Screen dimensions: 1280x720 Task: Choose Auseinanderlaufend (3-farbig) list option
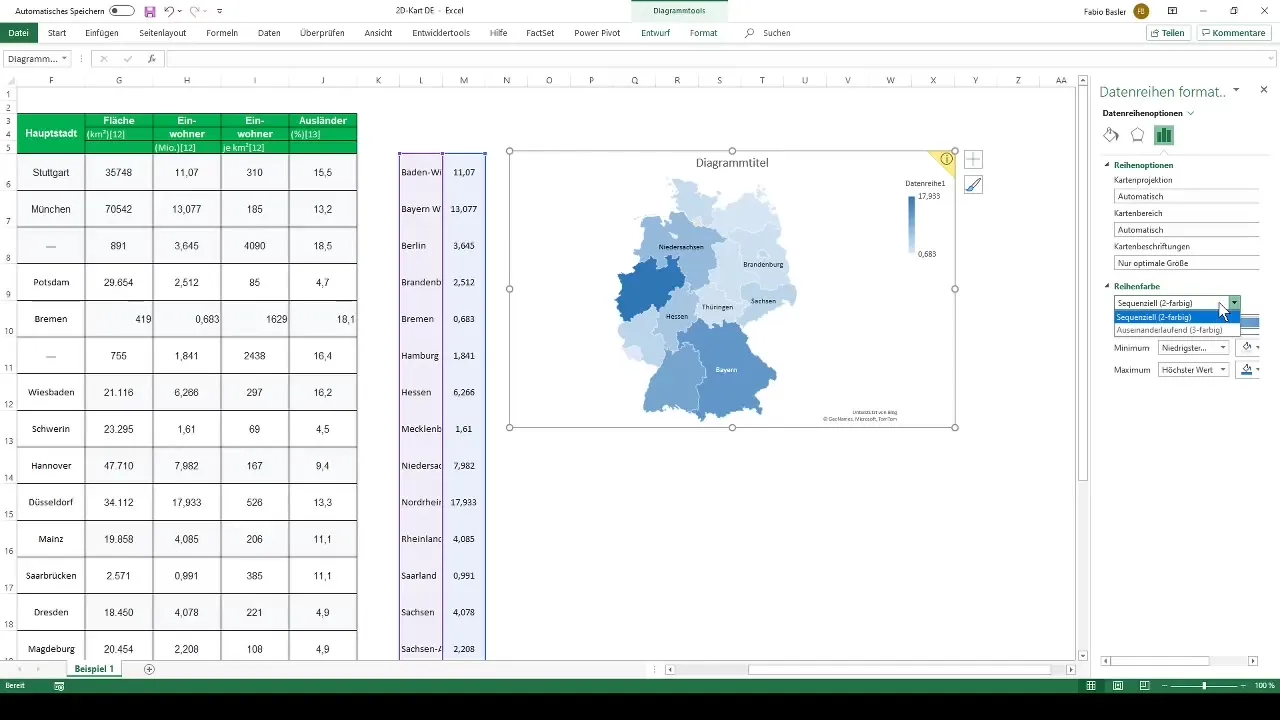click(1177, 329)
